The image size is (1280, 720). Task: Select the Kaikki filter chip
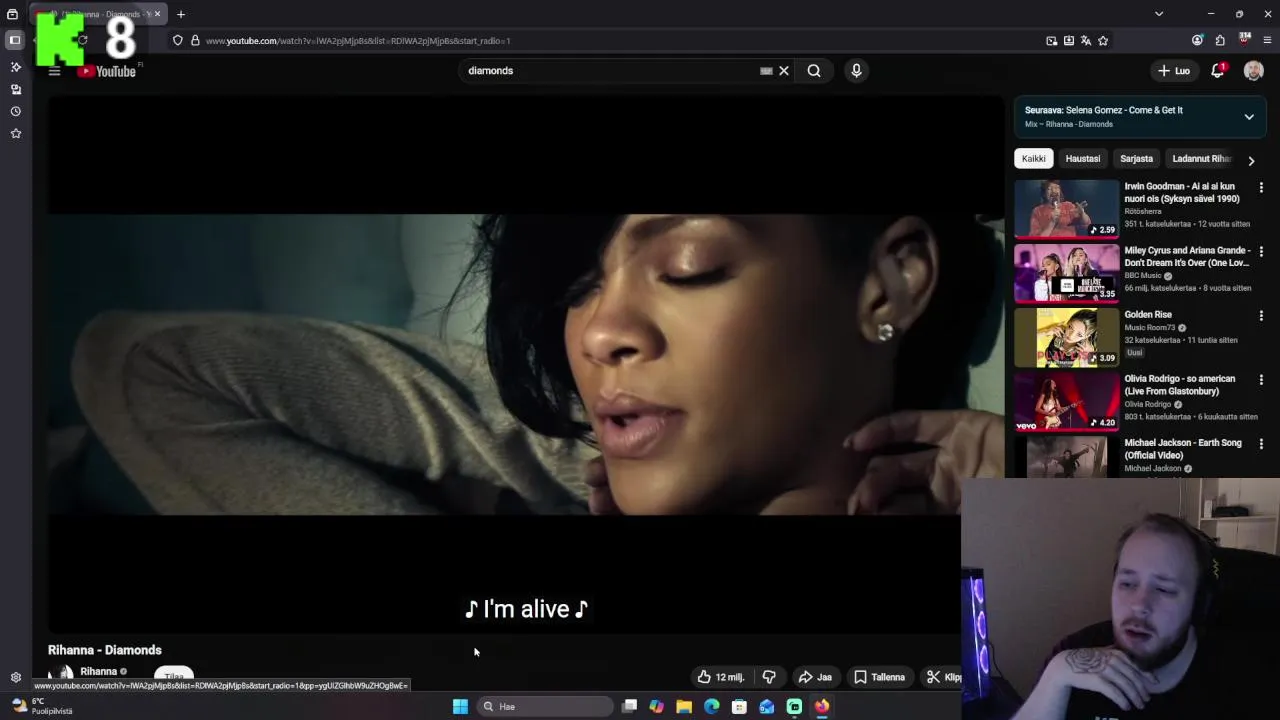pyautogui.click(x=1034, y=159)
